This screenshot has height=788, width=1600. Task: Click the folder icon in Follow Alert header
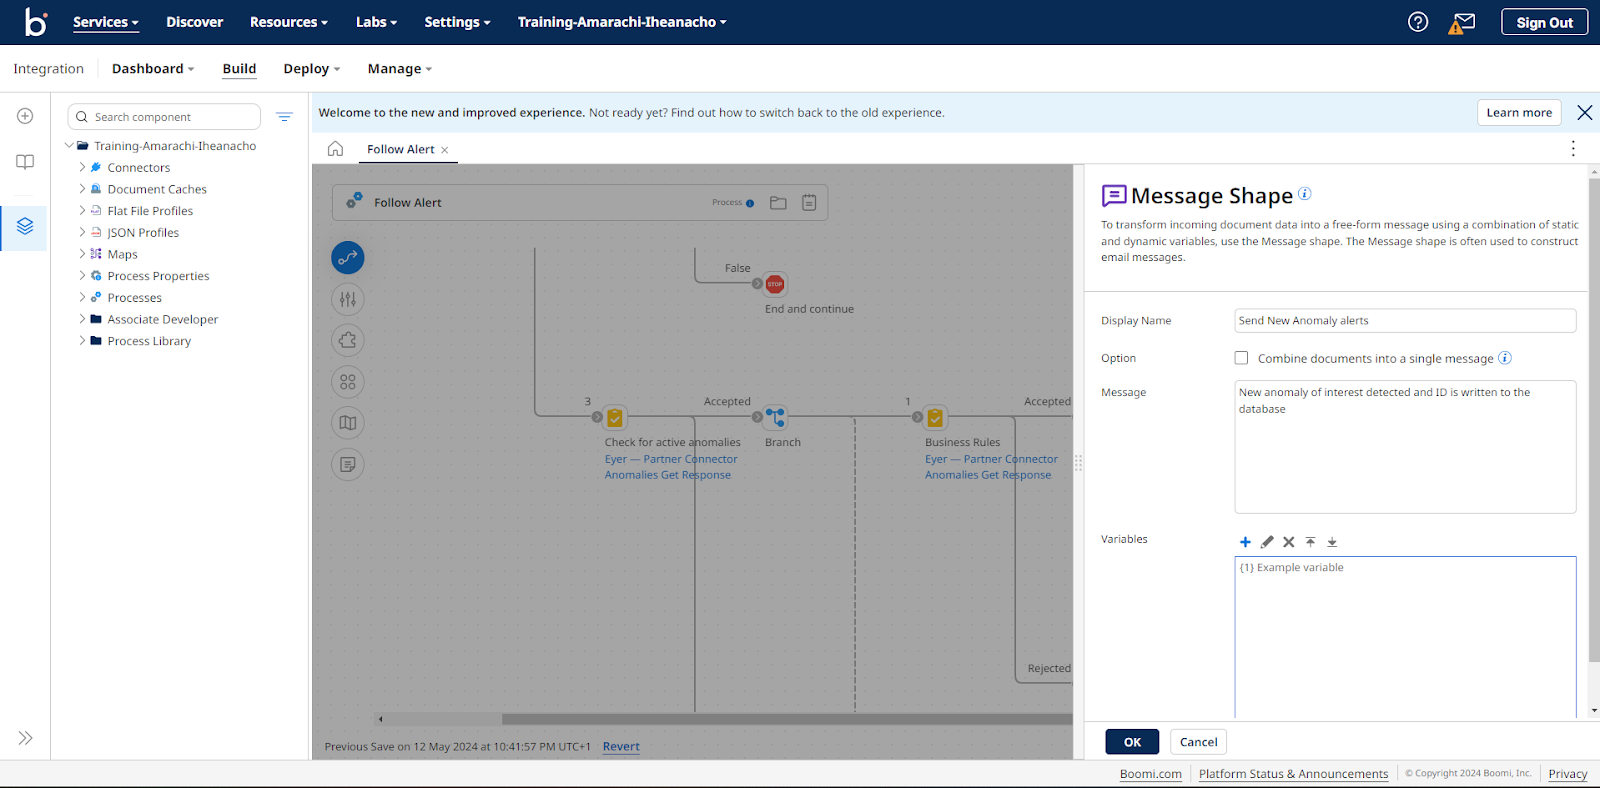point(778,203)
